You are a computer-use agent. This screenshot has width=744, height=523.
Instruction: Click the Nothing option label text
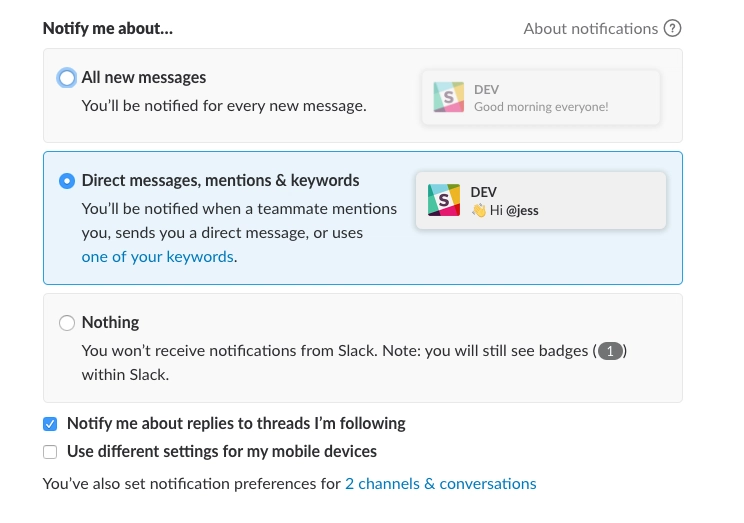(x=110, y=322)
